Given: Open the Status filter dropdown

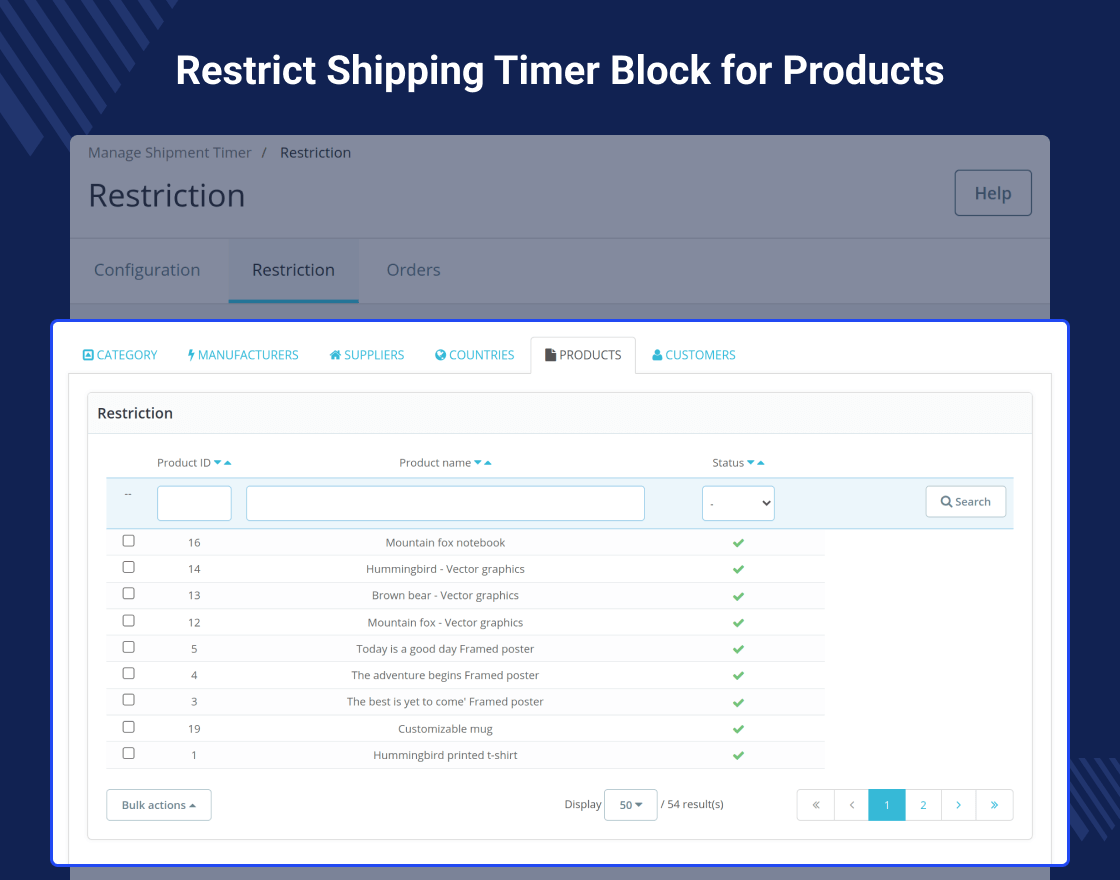Looking at the screenshot, I should point(738,504).
